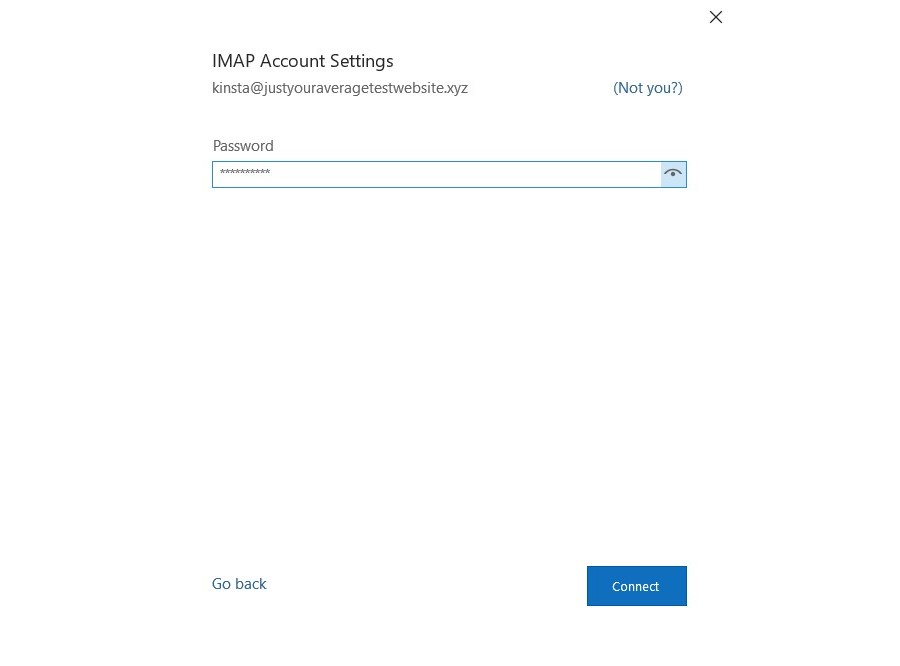
Task: Show hidden password characters
Action: 673,174
